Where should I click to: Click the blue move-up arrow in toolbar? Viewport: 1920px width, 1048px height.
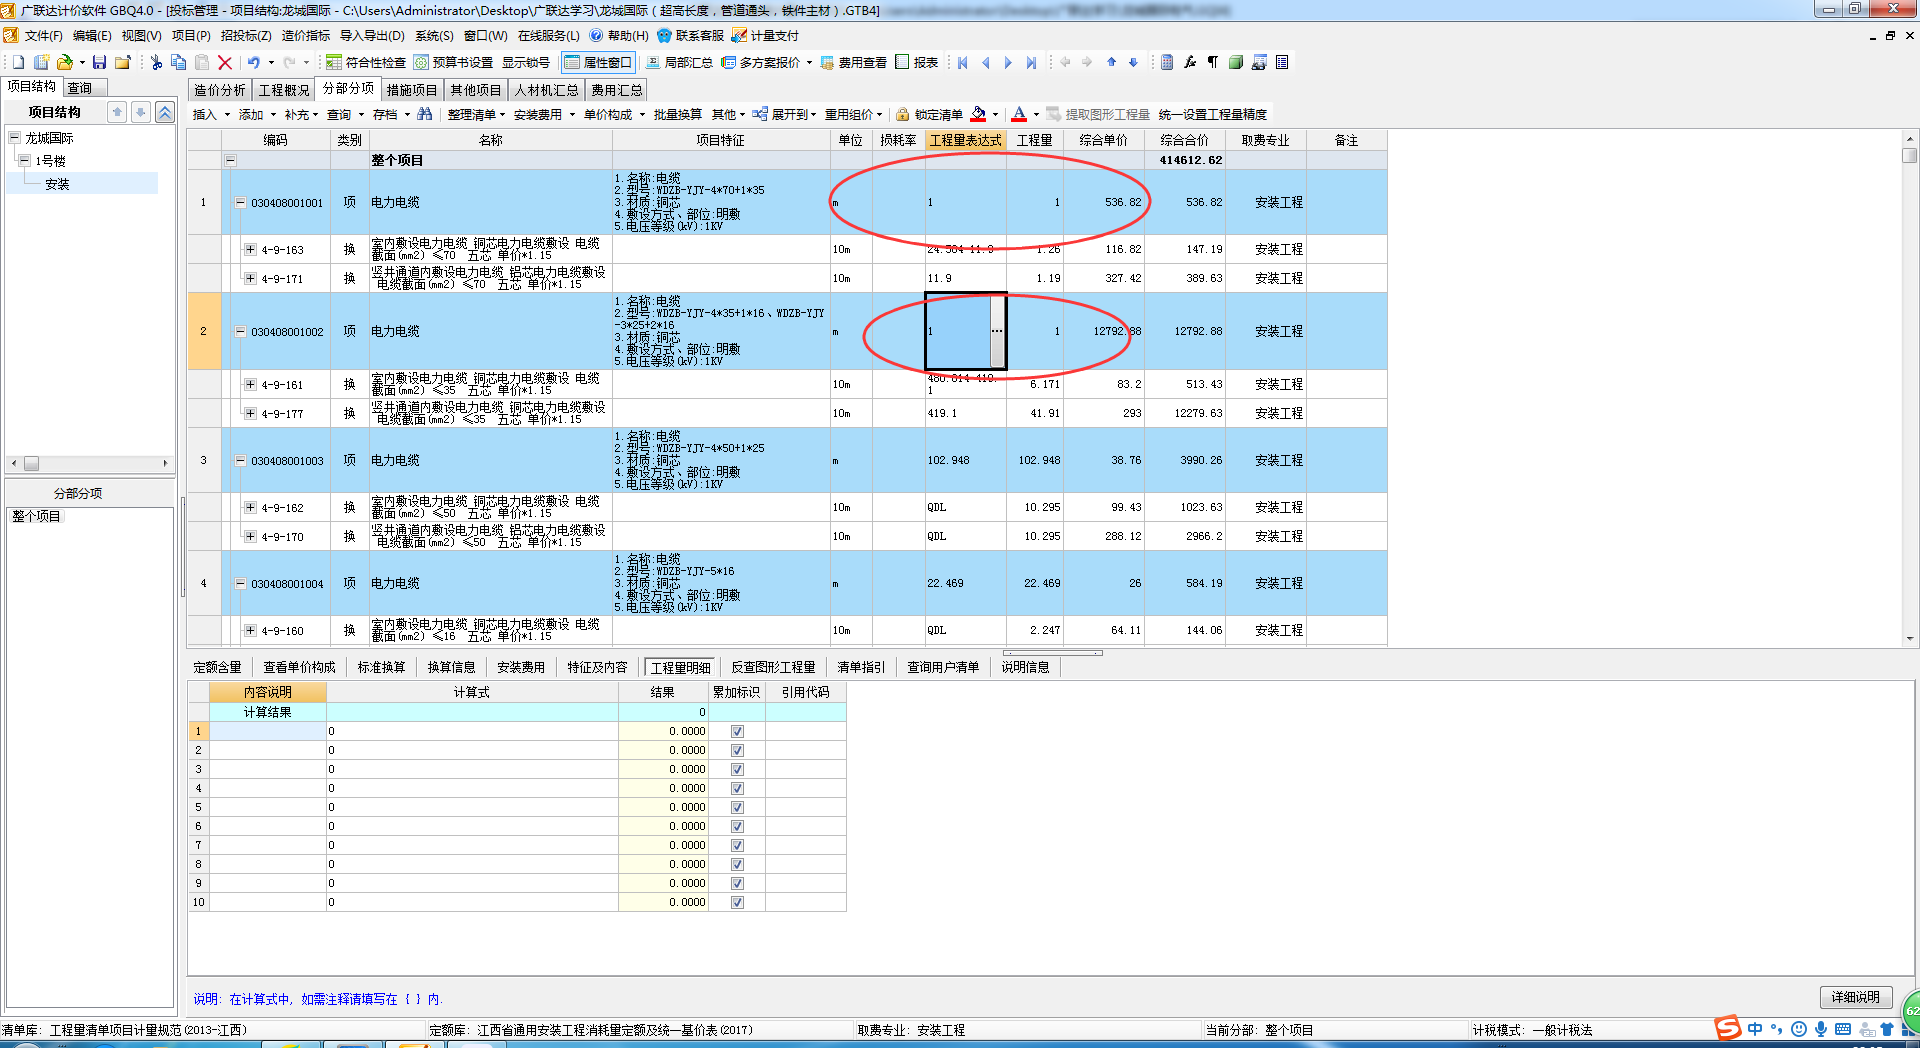(x=1111, y=62)
